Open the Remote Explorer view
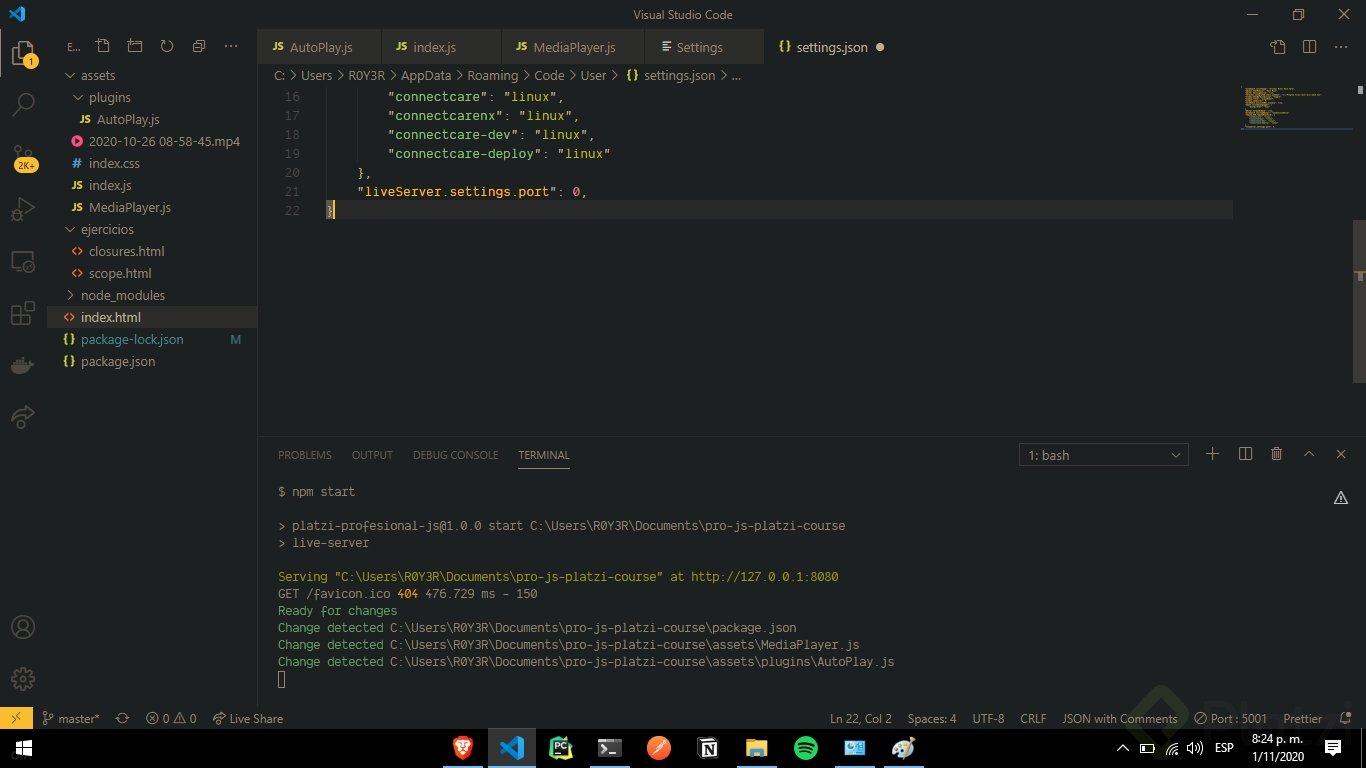The height and width of the screenshot is (768, 1366). [23, 262]
